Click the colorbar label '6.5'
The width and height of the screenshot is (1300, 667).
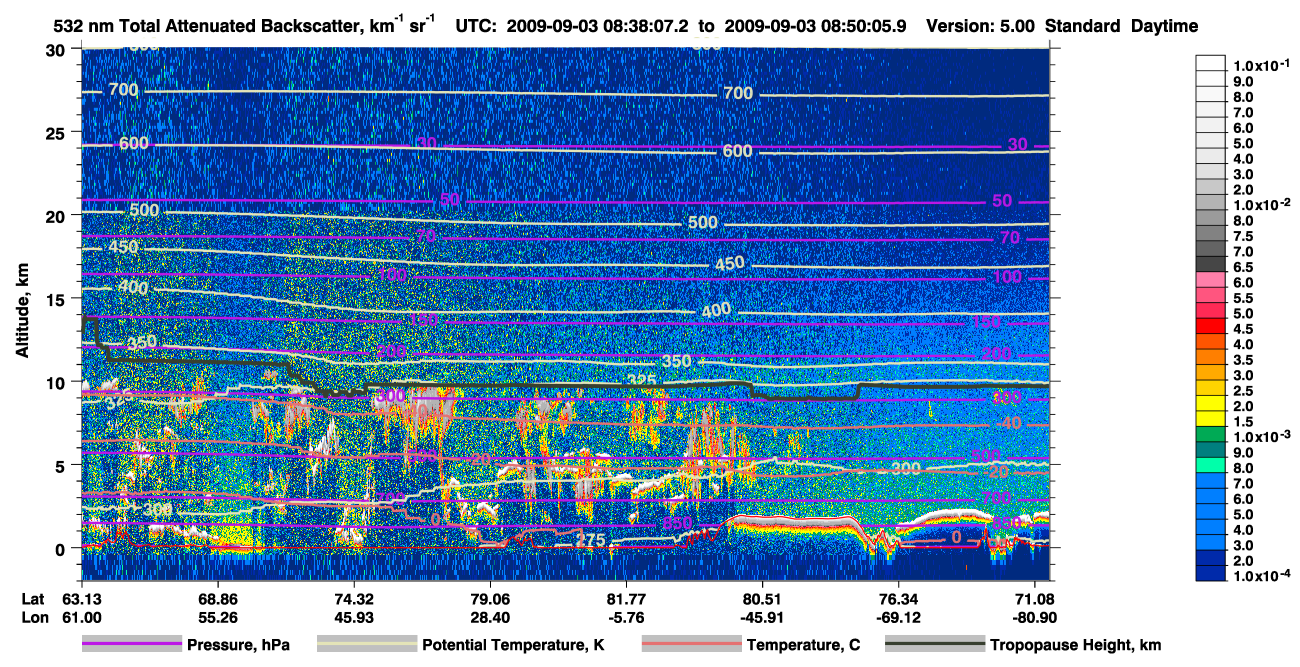1243,267
